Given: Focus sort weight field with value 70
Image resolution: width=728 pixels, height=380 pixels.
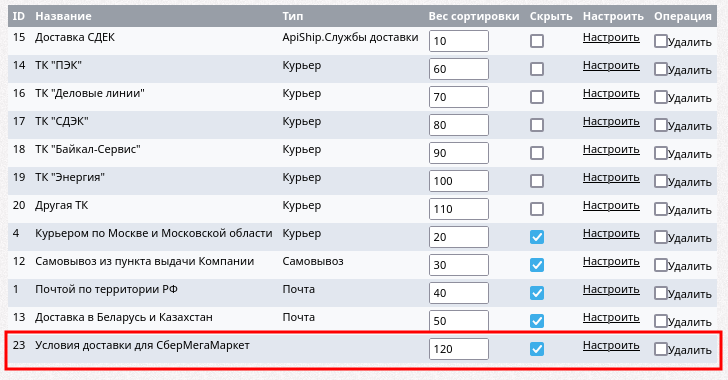Looking at the screenshot, I should (459, 97).
